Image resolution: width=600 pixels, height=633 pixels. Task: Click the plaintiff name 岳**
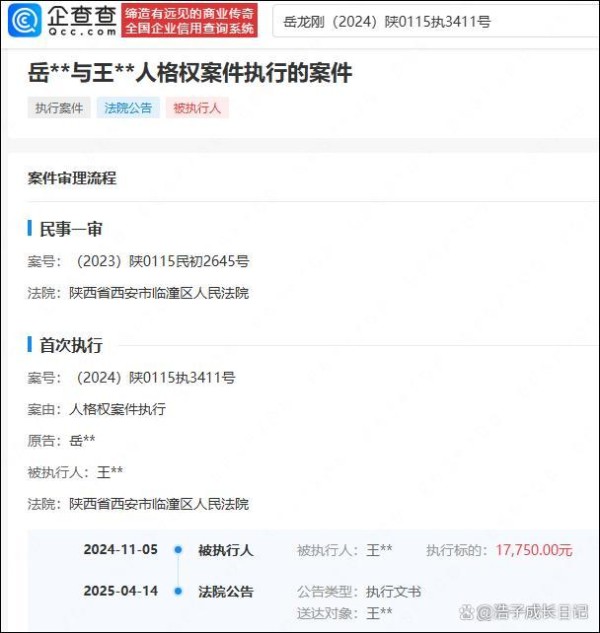click(x=82, y=440)
